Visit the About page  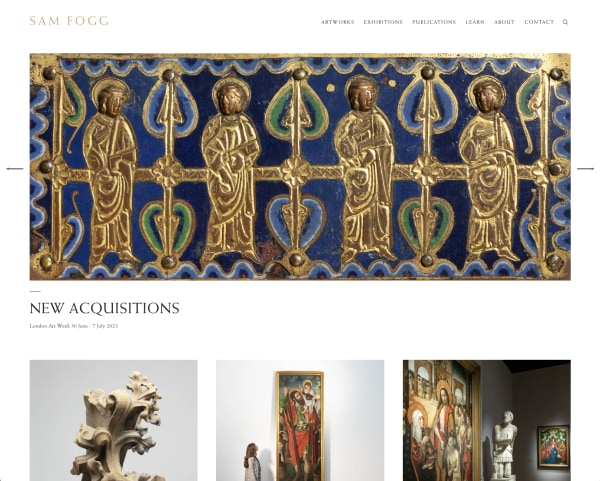(x=504, y=22)
